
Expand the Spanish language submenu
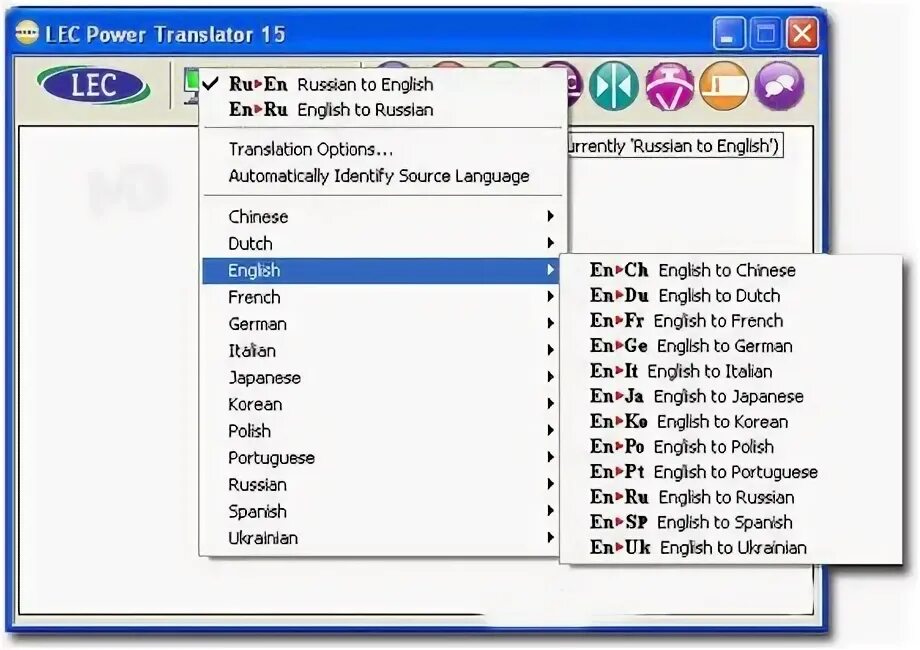pyautogui.click(x=382, y=512)
